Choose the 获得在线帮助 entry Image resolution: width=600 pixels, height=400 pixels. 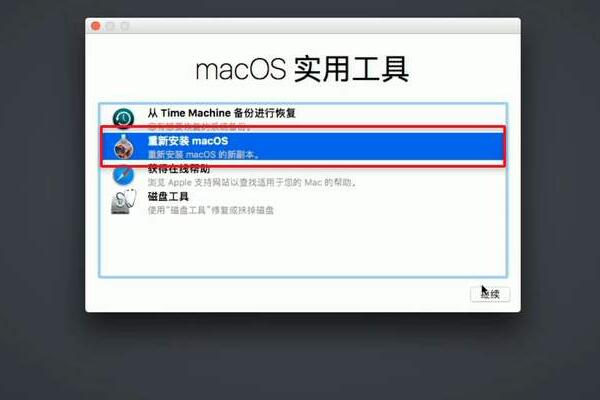click(179, 169)
